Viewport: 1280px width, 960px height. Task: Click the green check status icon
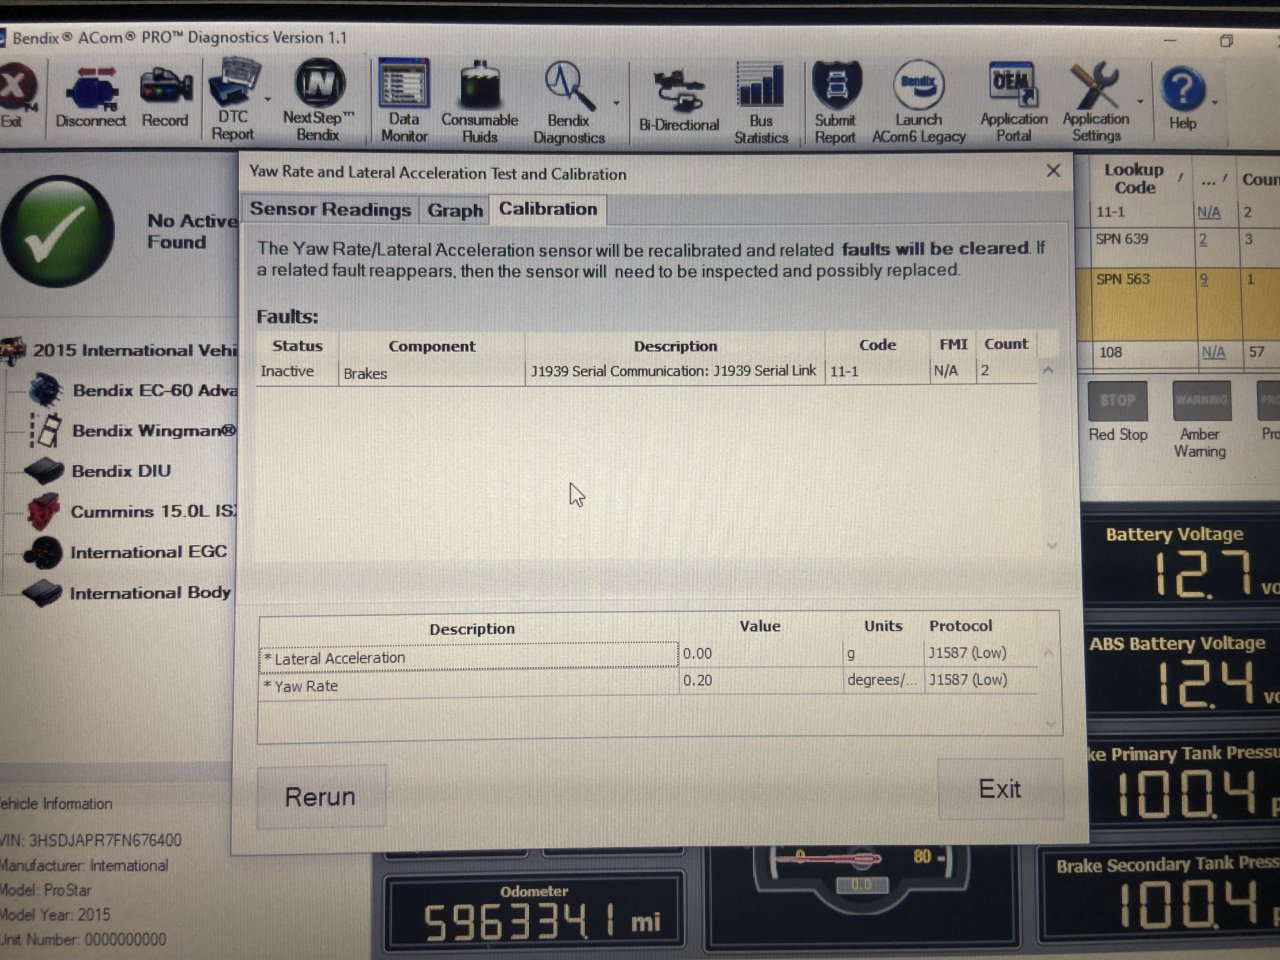coord(57,231)
